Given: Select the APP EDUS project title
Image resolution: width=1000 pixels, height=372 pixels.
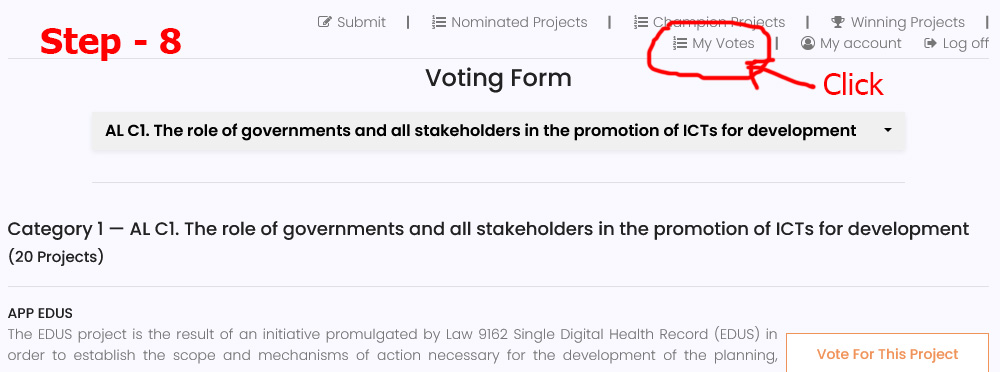Looking at the screenshot, I should (40, 313).
